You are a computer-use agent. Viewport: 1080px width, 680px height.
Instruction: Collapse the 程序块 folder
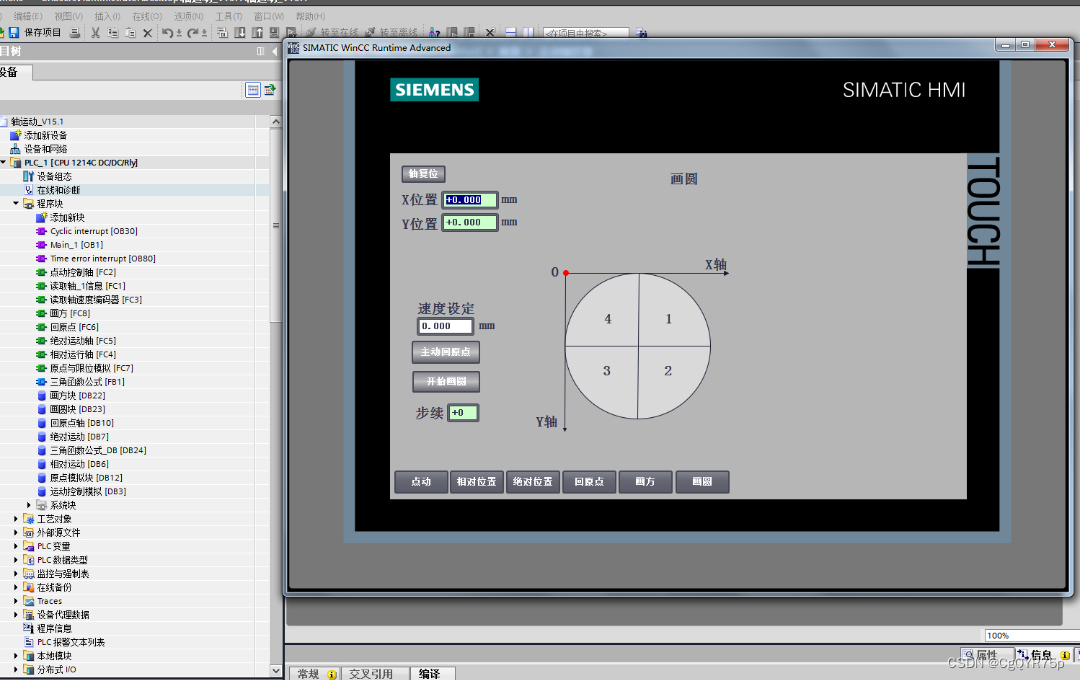pyautogui.click(x=16, y=203)
